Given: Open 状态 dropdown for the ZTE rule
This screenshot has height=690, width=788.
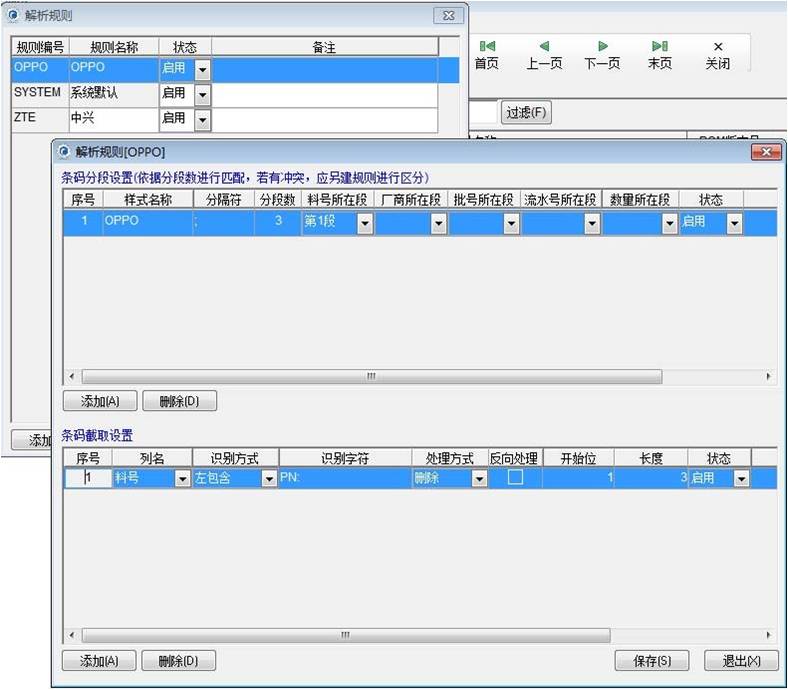Looking at the screenshot, I should [202, 120].
